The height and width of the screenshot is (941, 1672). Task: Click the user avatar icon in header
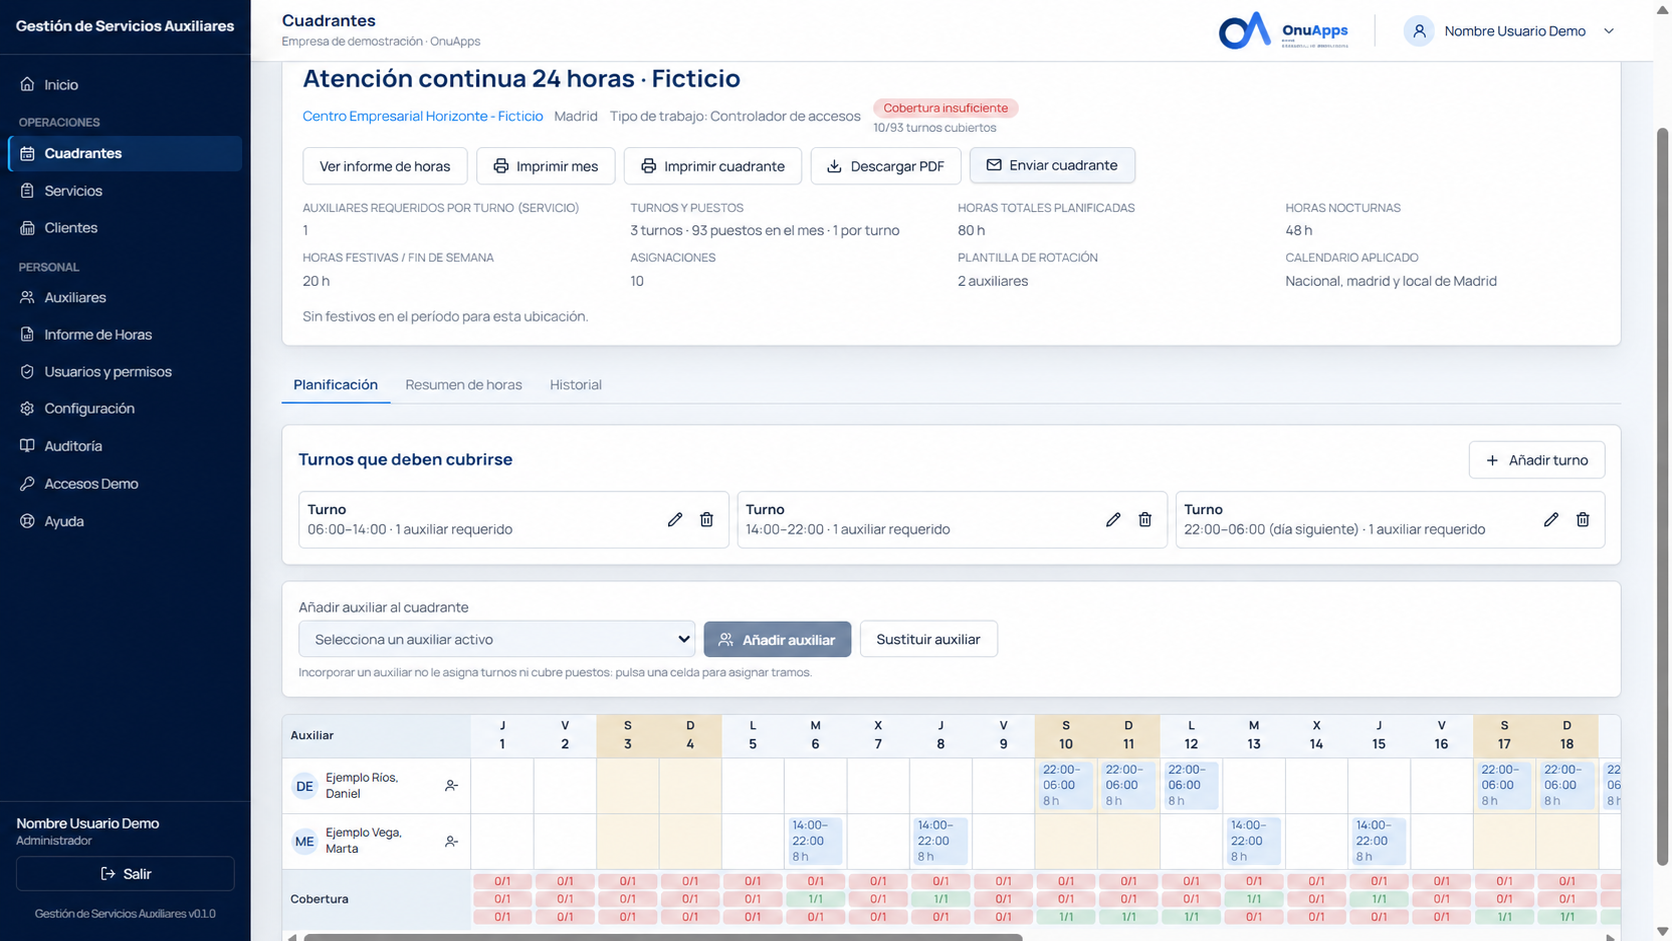tap(1419, 31)
